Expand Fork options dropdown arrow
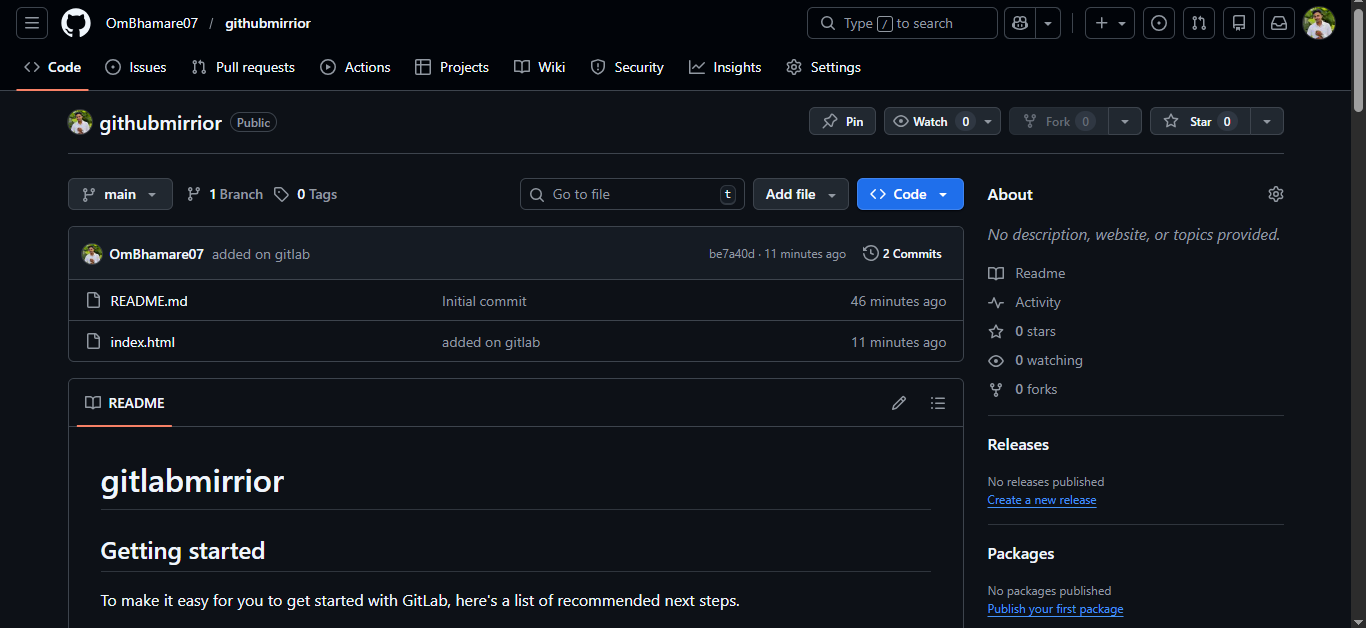The width and height of the screenshot is (1366, 628). point(1125,121)
